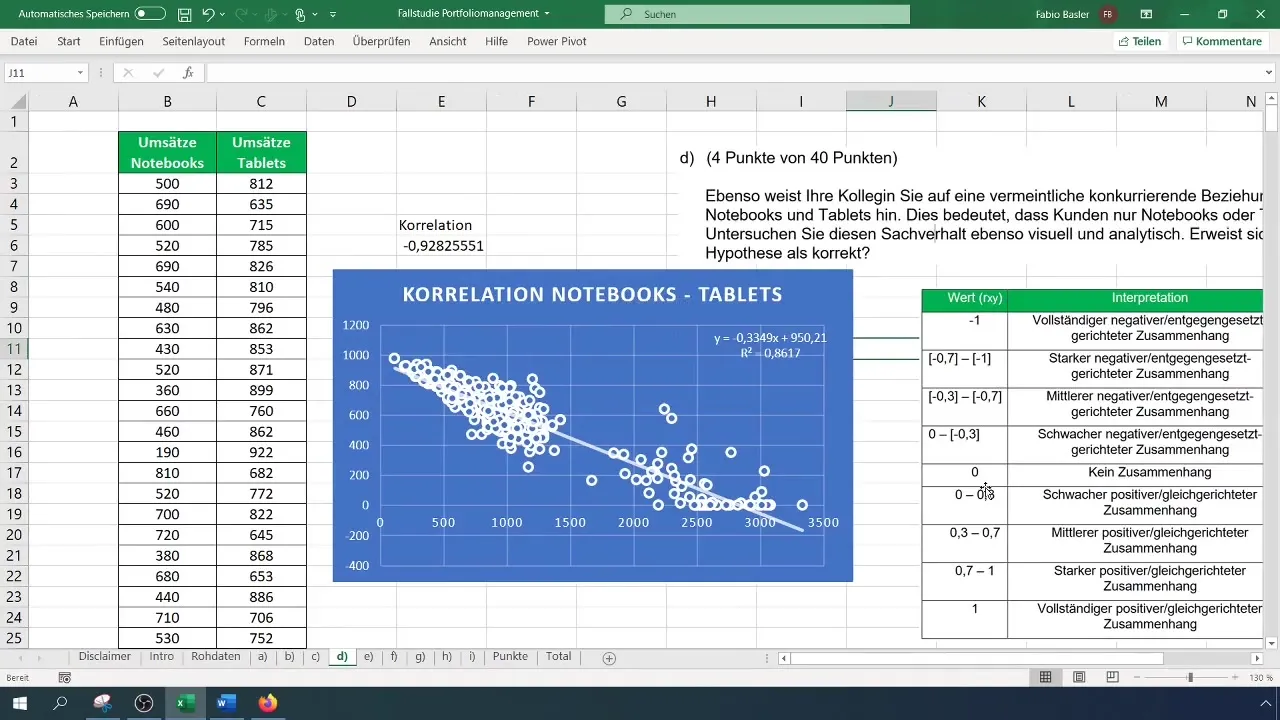Open the Hilfe ribbon tab
1280x720 pixels.
click(497, 41)
